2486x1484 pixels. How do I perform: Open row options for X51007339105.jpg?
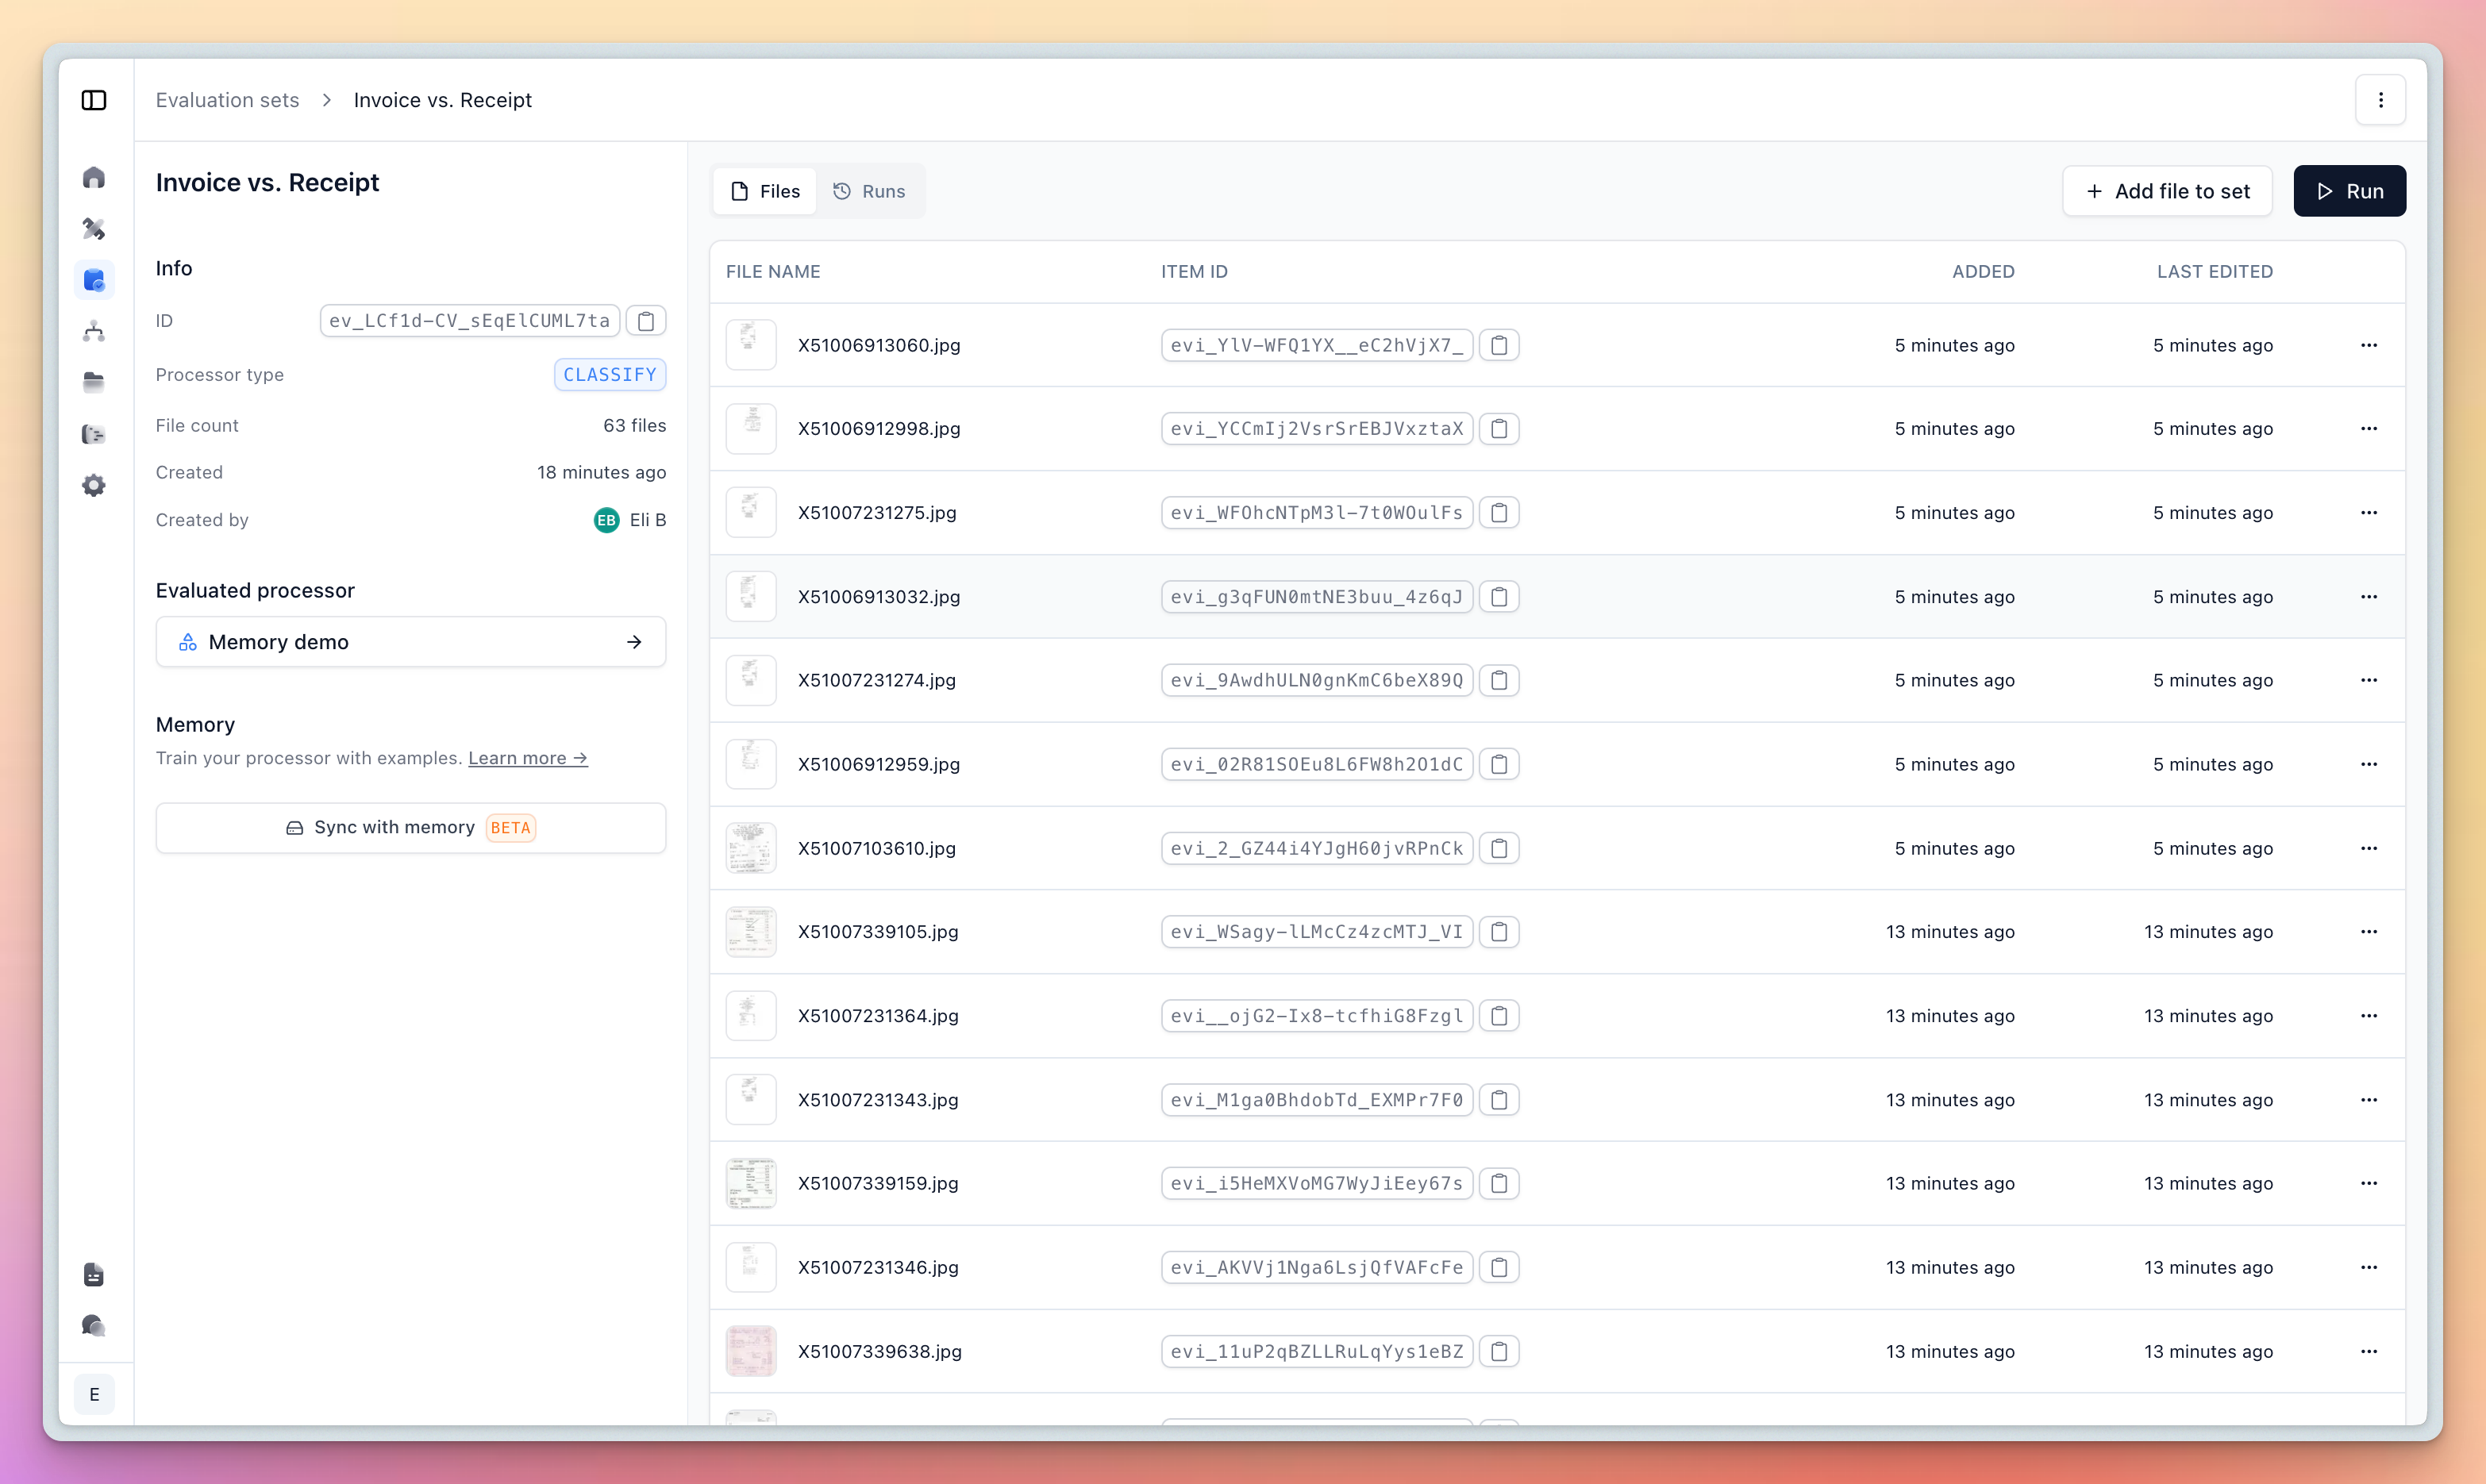(x=2368, y=932)
